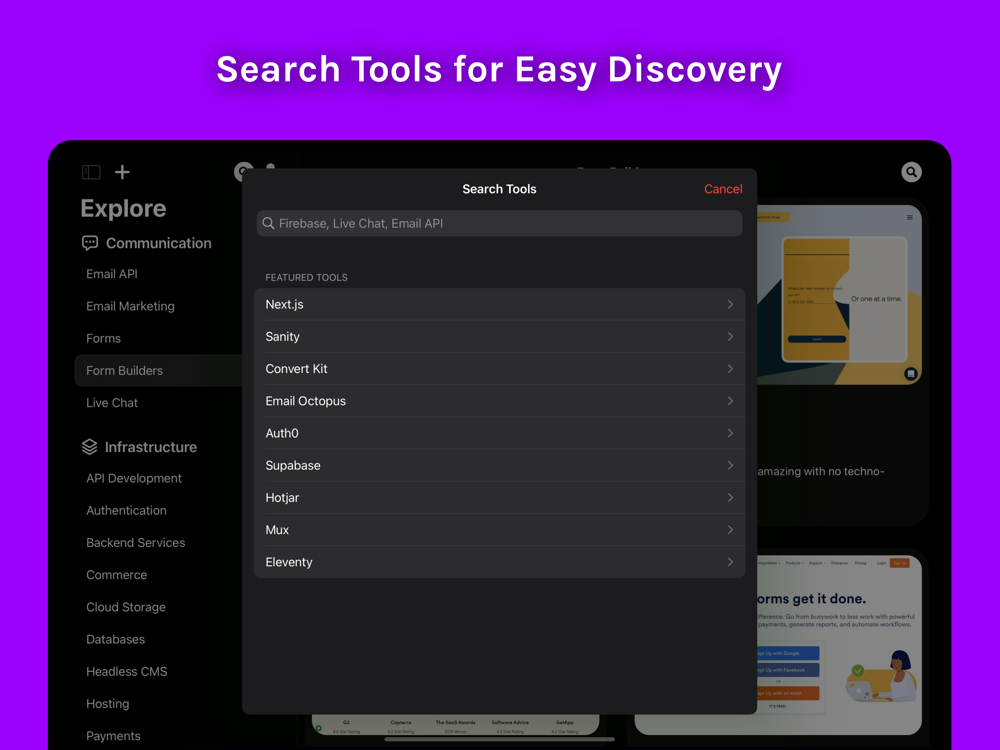Select Hosting in the sidebar
The image size is (1000, 750).
(x=108, y=703)
